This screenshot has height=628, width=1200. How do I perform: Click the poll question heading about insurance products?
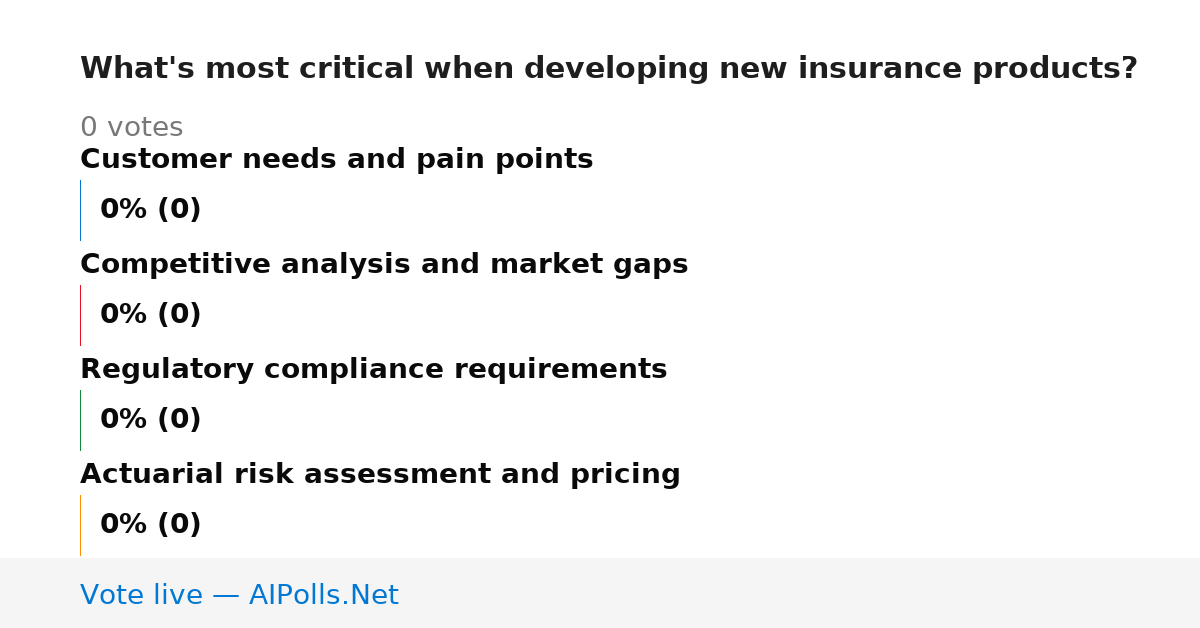point(609,69)
